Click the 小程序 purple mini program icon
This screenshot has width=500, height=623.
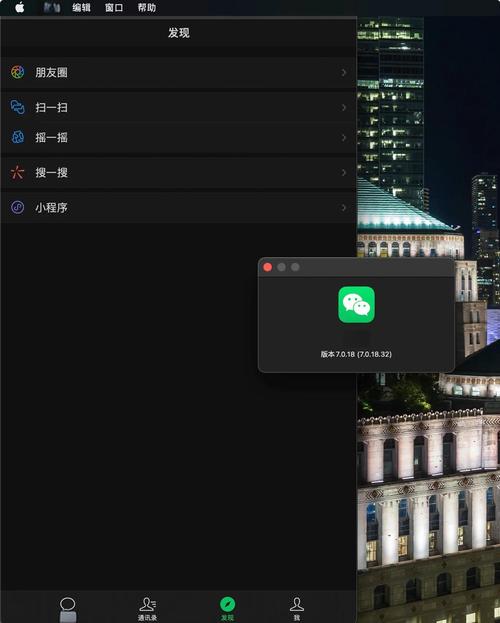tap(17, 207)
